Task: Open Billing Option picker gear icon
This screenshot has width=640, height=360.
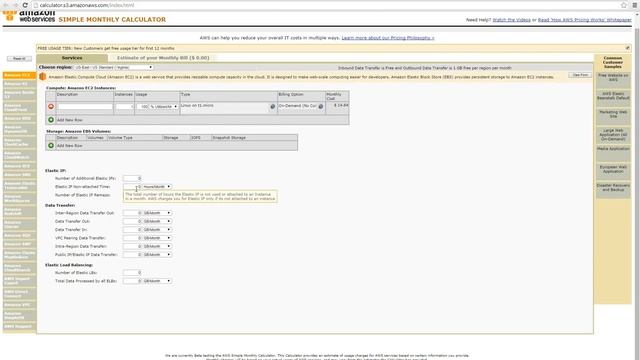Action: click(x=321, y=107)
